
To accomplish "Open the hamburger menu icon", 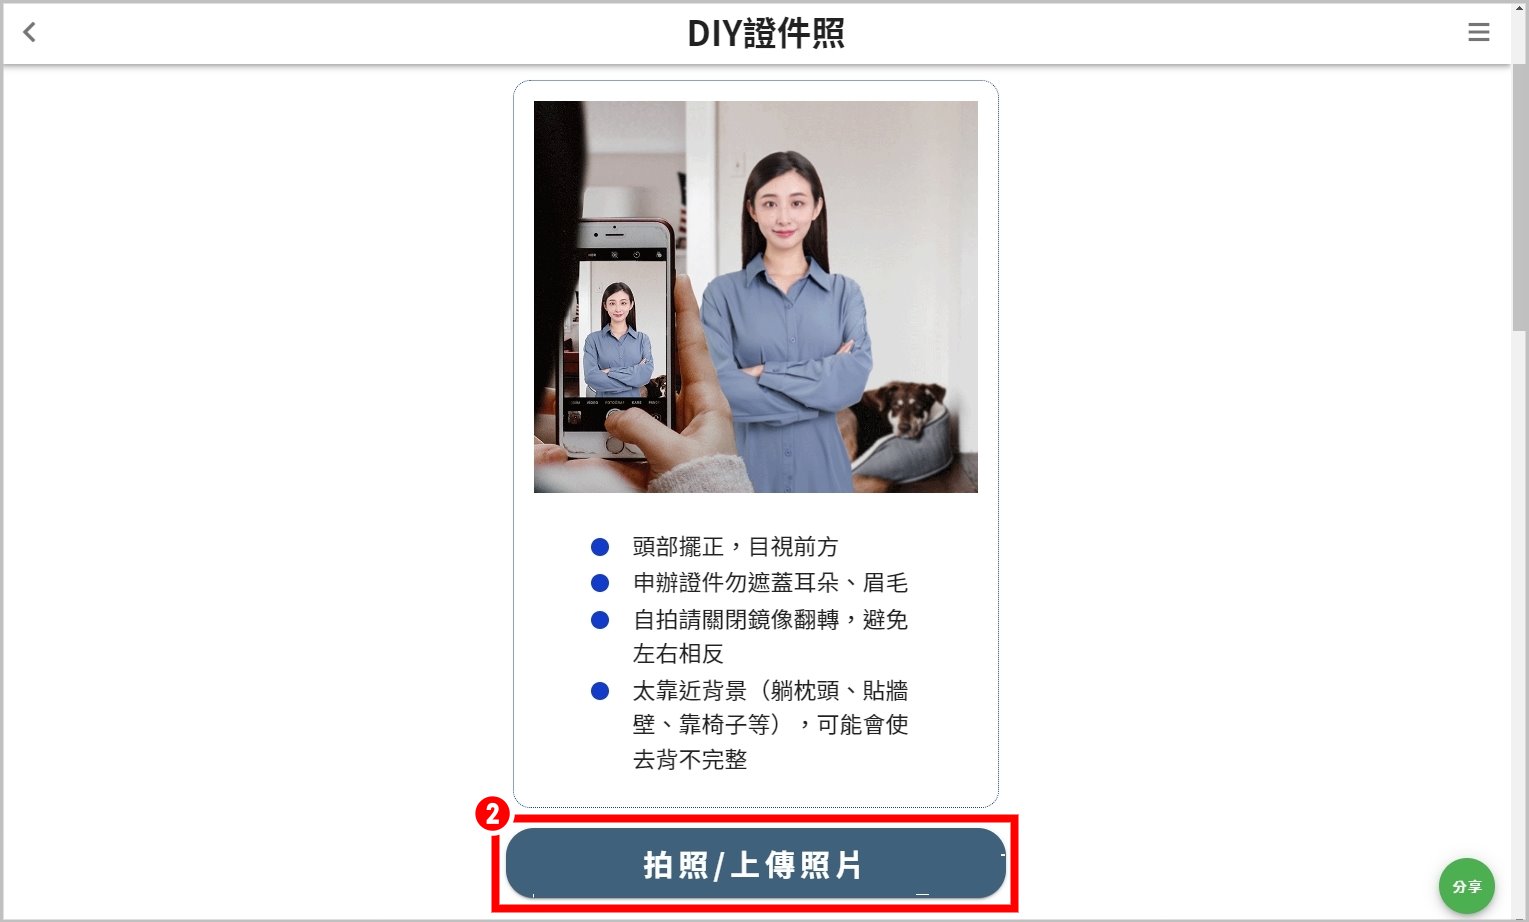I will click(1478, 32).
